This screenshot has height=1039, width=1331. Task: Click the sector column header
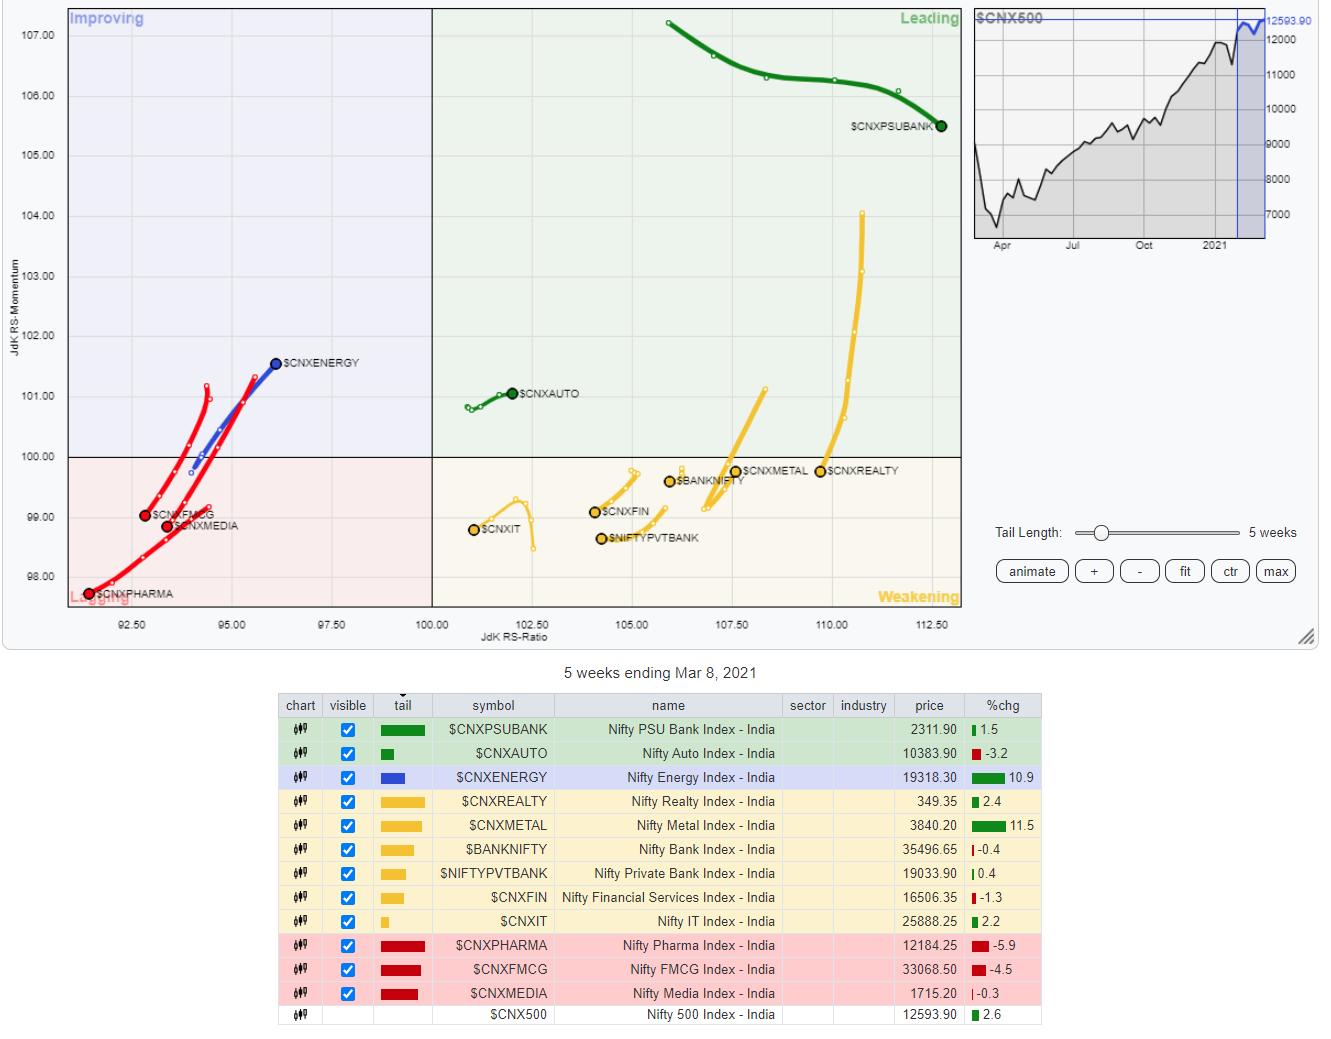(x=807, y=705)
